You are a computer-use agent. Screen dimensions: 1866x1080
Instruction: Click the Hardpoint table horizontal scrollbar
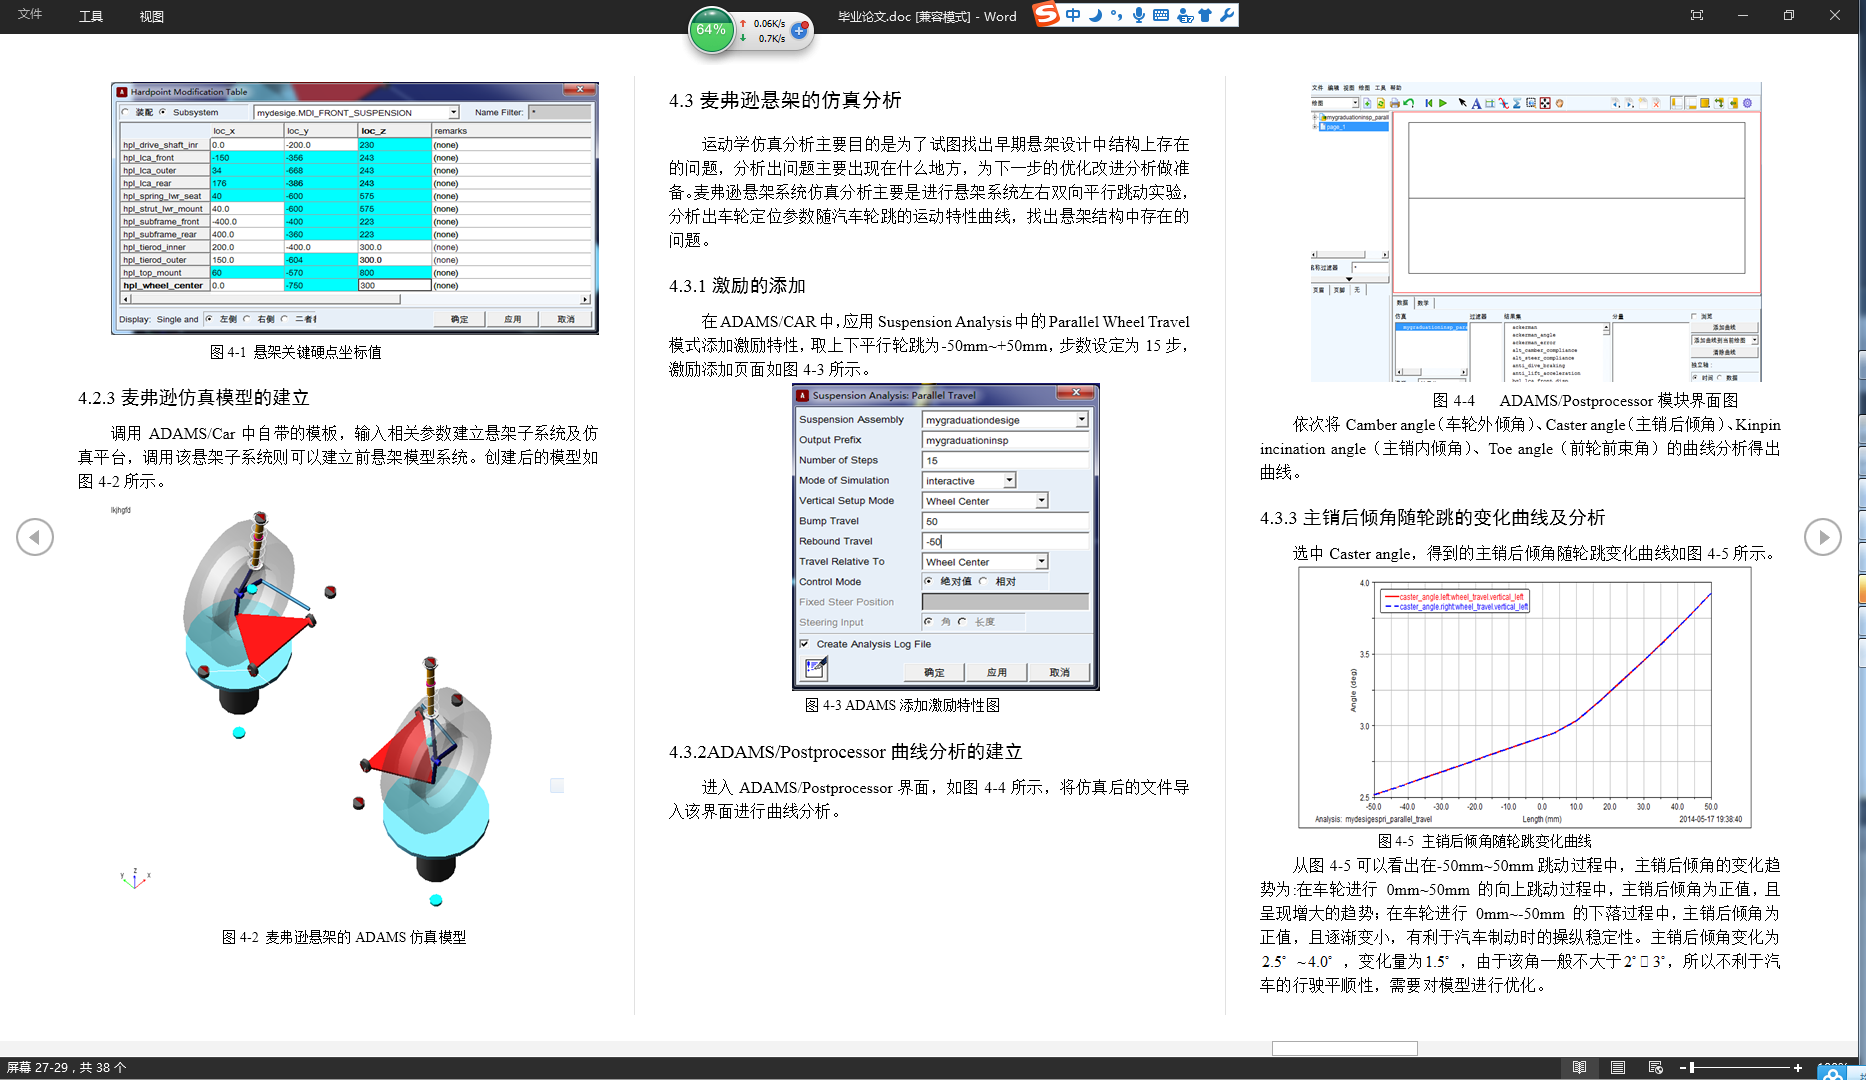356,299
